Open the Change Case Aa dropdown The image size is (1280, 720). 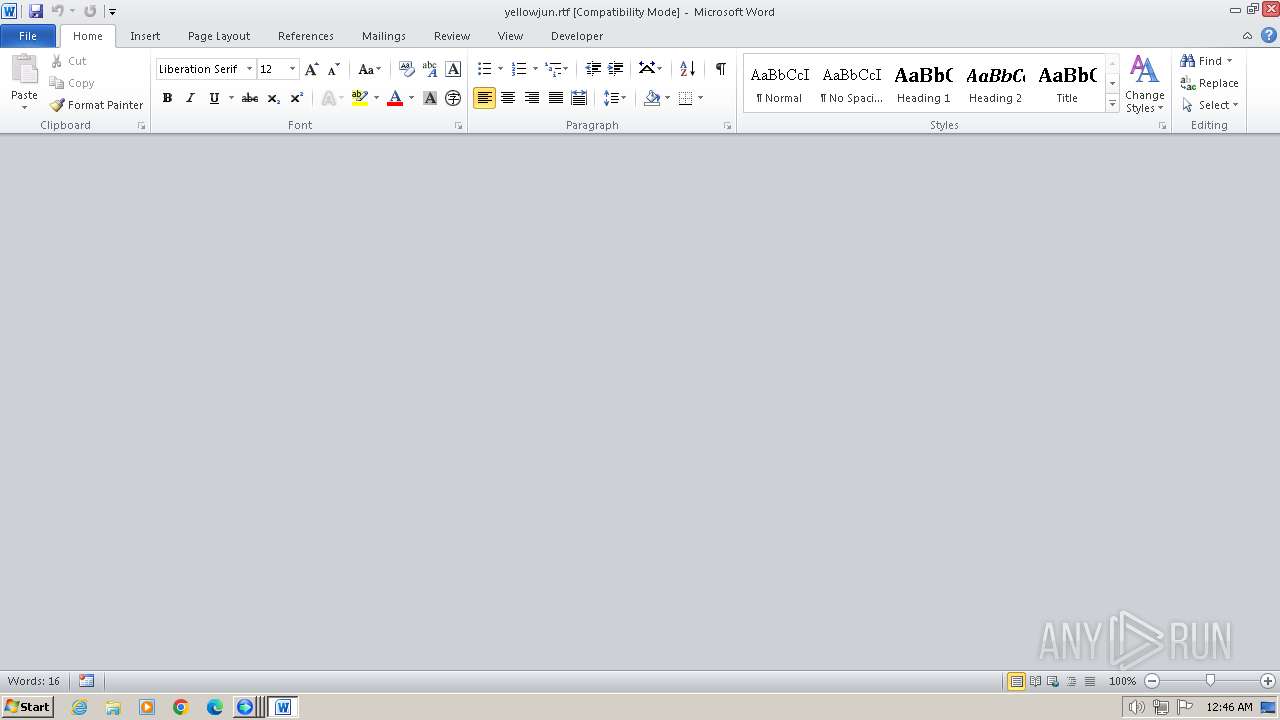click(x=369, y=69)
